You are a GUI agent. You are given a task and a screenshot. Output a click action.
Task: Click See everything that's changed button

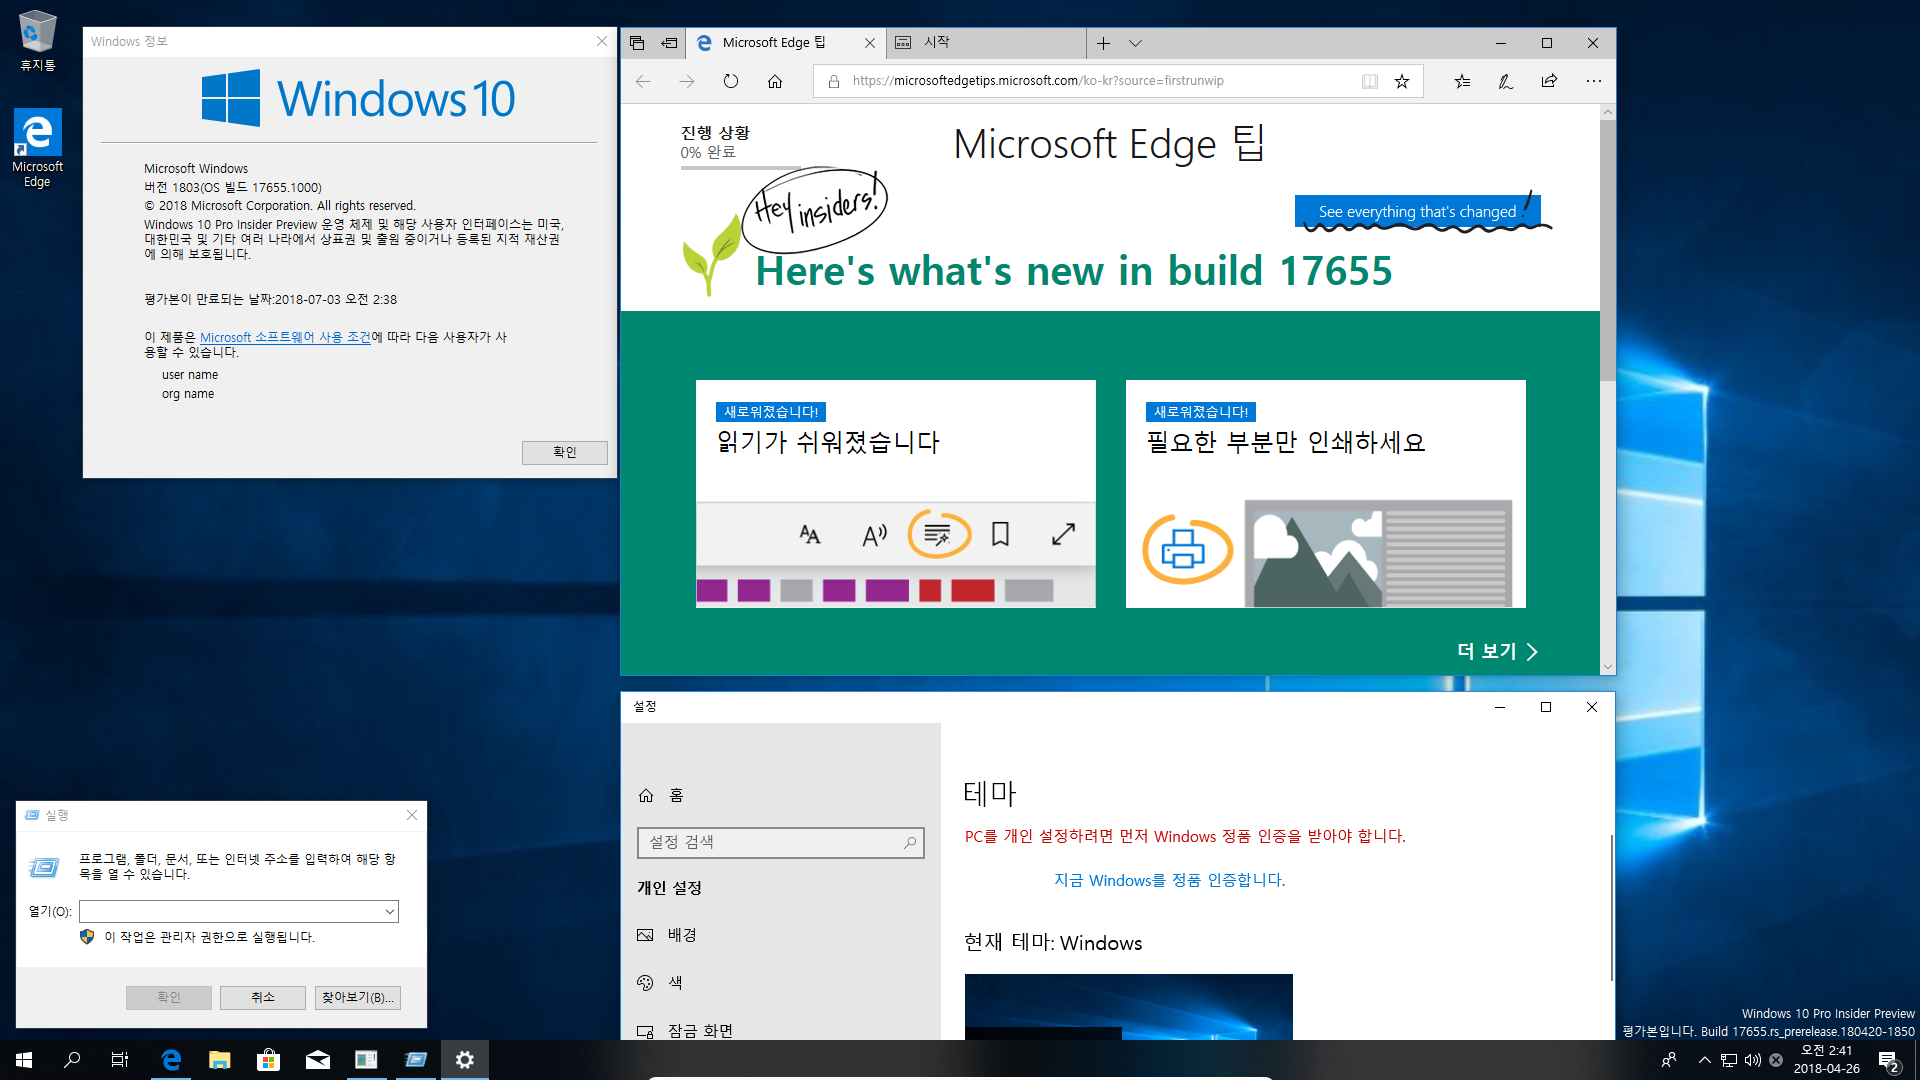1417,211
